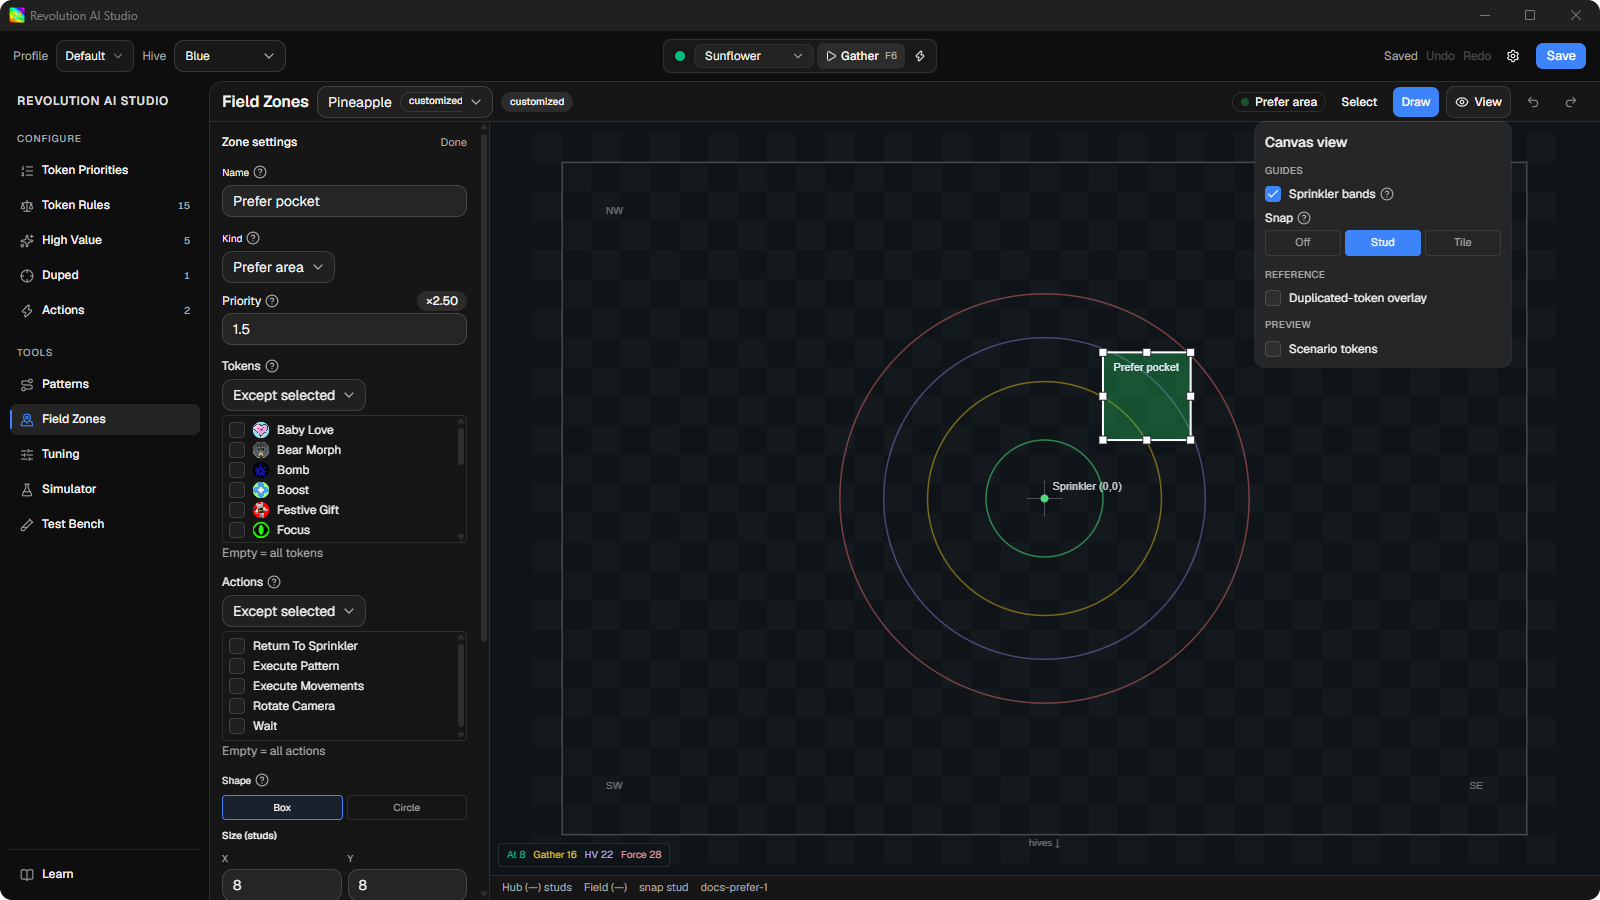This screenshot has height=900, width=1600.
Task: Click the help icon next to Tokens
Action: [x=272, y=366]
